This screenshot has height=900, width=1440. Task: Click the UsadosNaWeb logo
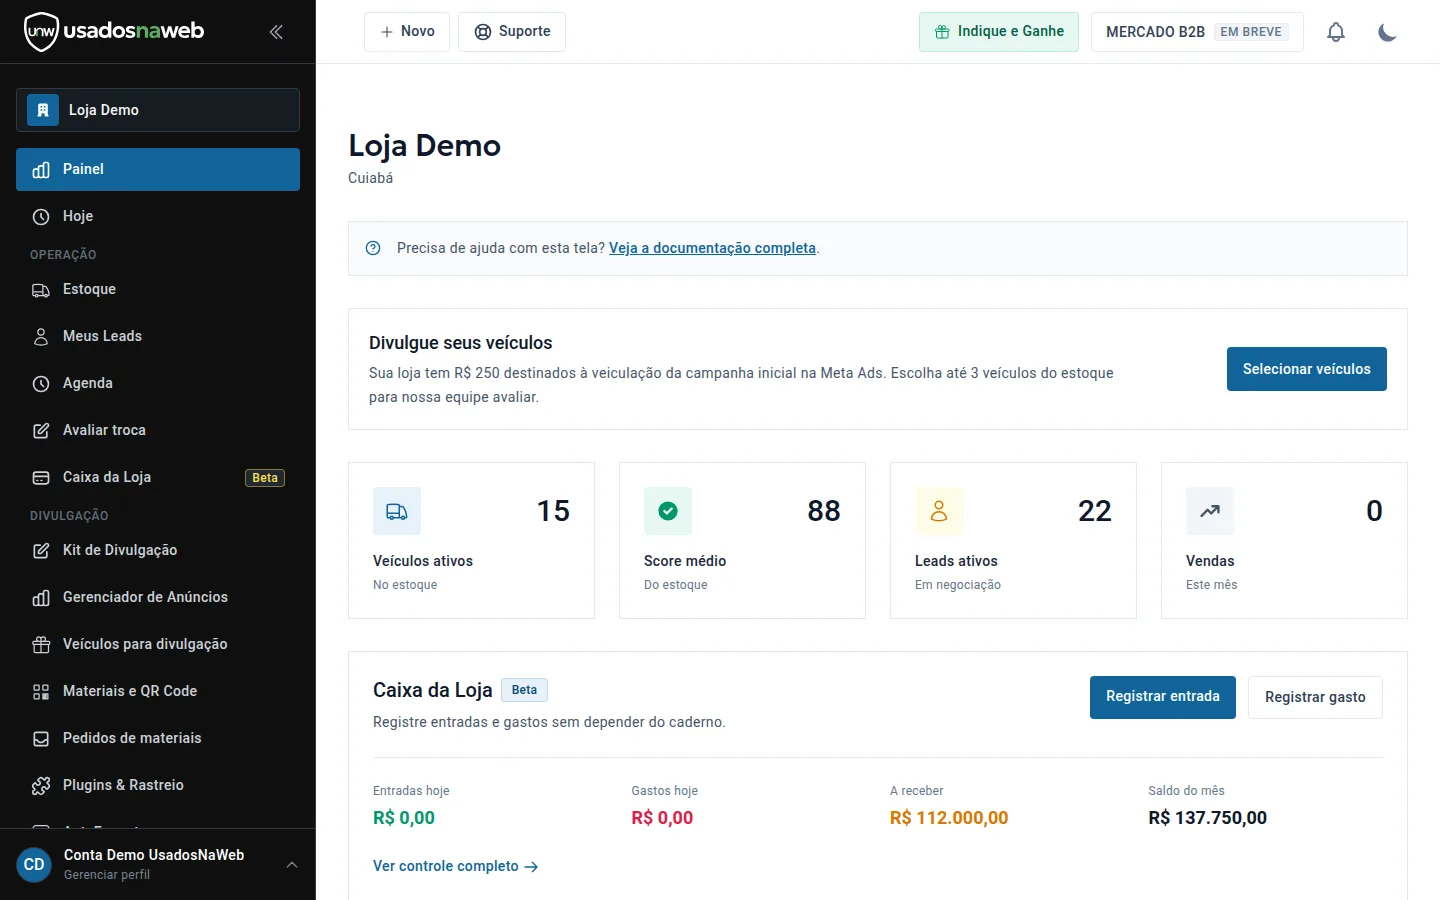(x=114, y=31)
